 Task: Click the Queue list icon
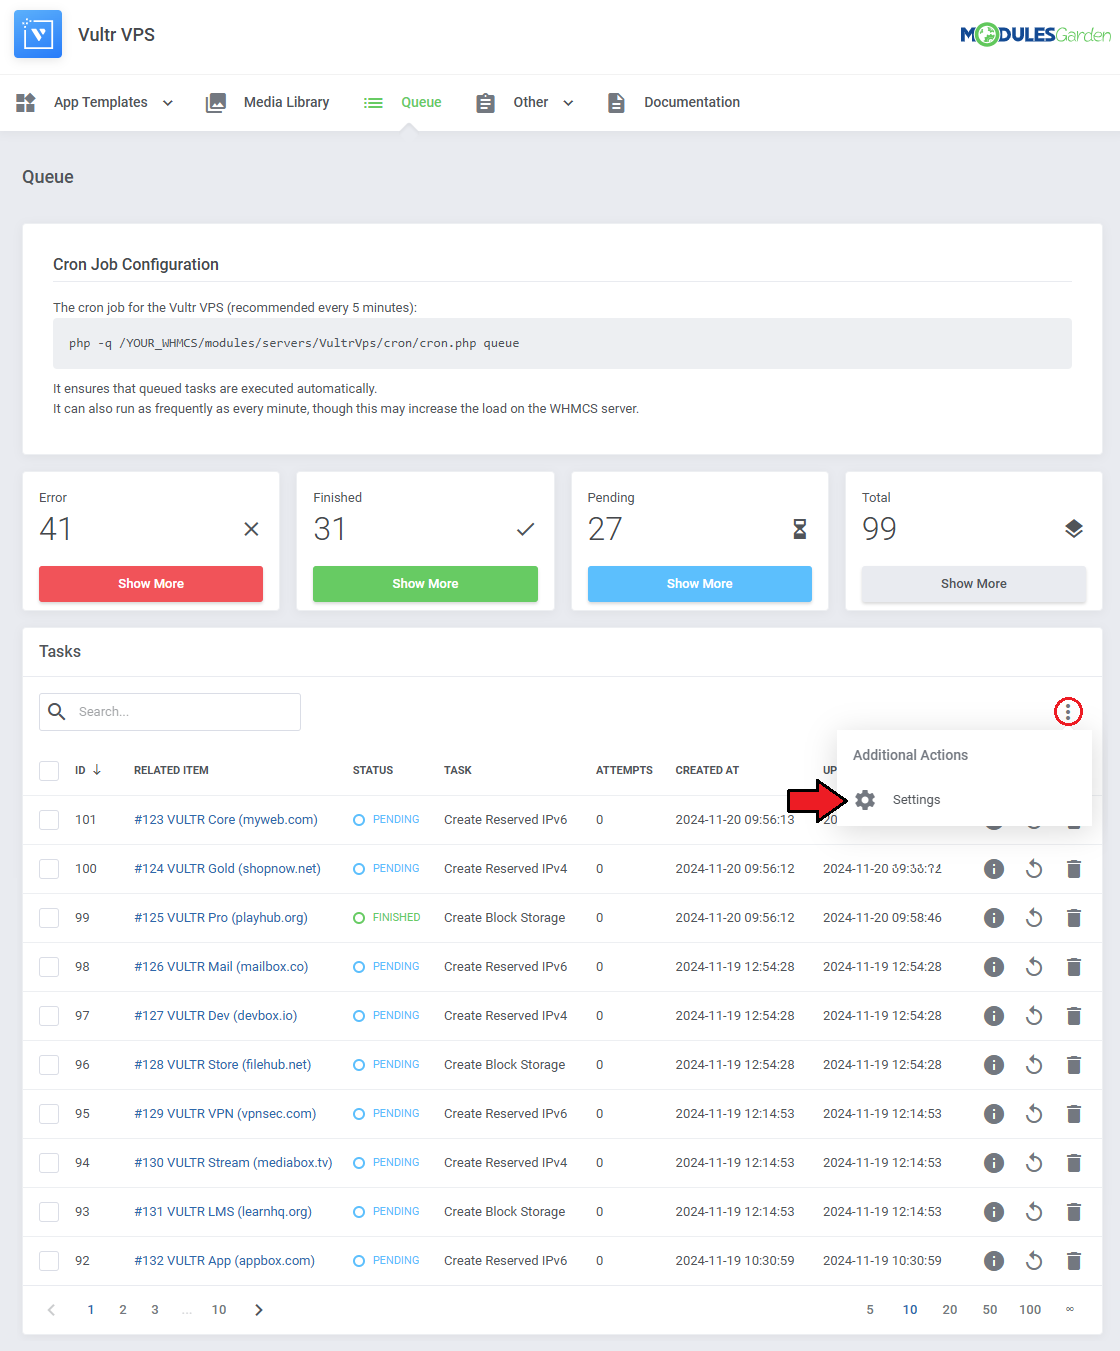coord(373,103)
